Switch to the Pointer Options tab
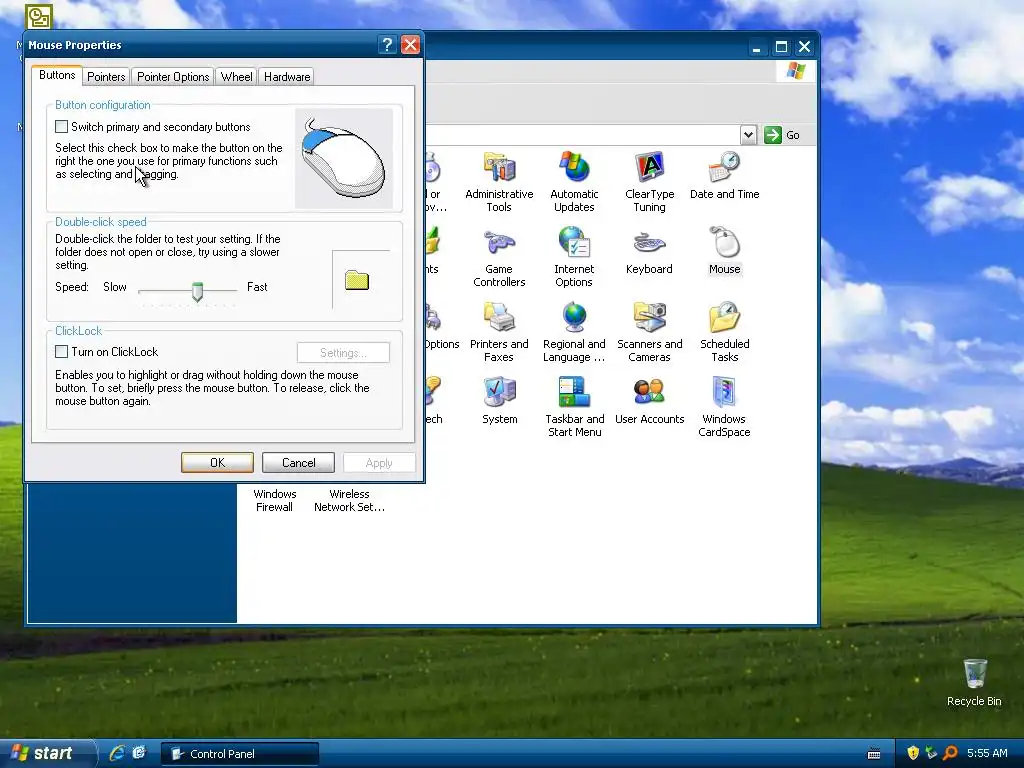Viewport: 1024px width, 768px height. (x=173, y=76)
